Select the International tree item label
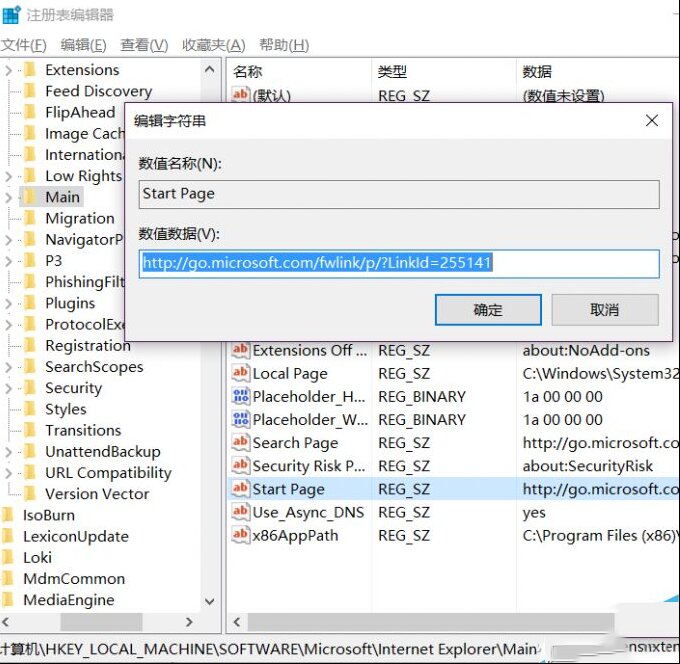Viewport: 680px width, 664px height. (85, 155)
